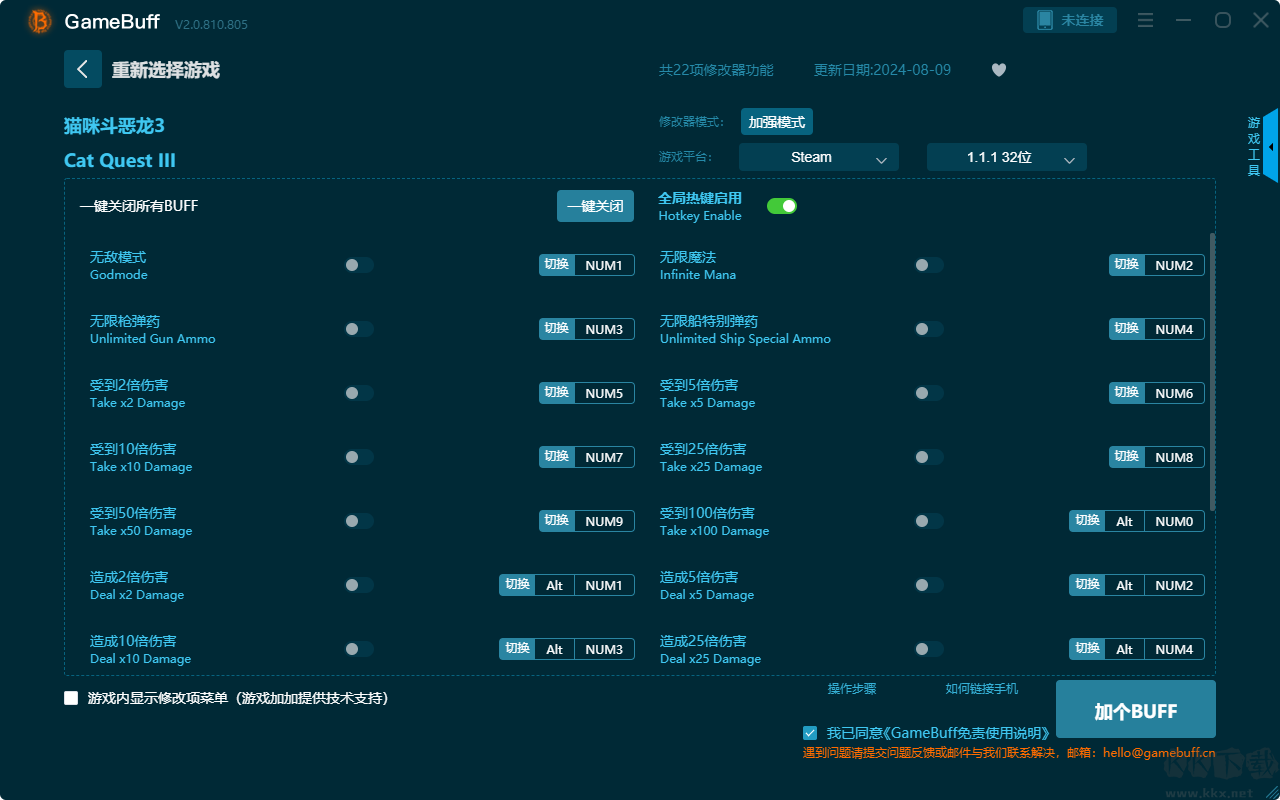This screenshot has height=800, width=1280.
Task: Uncheck the GameBuff disclaimer agreement checkbox
Action: point(810,733)
